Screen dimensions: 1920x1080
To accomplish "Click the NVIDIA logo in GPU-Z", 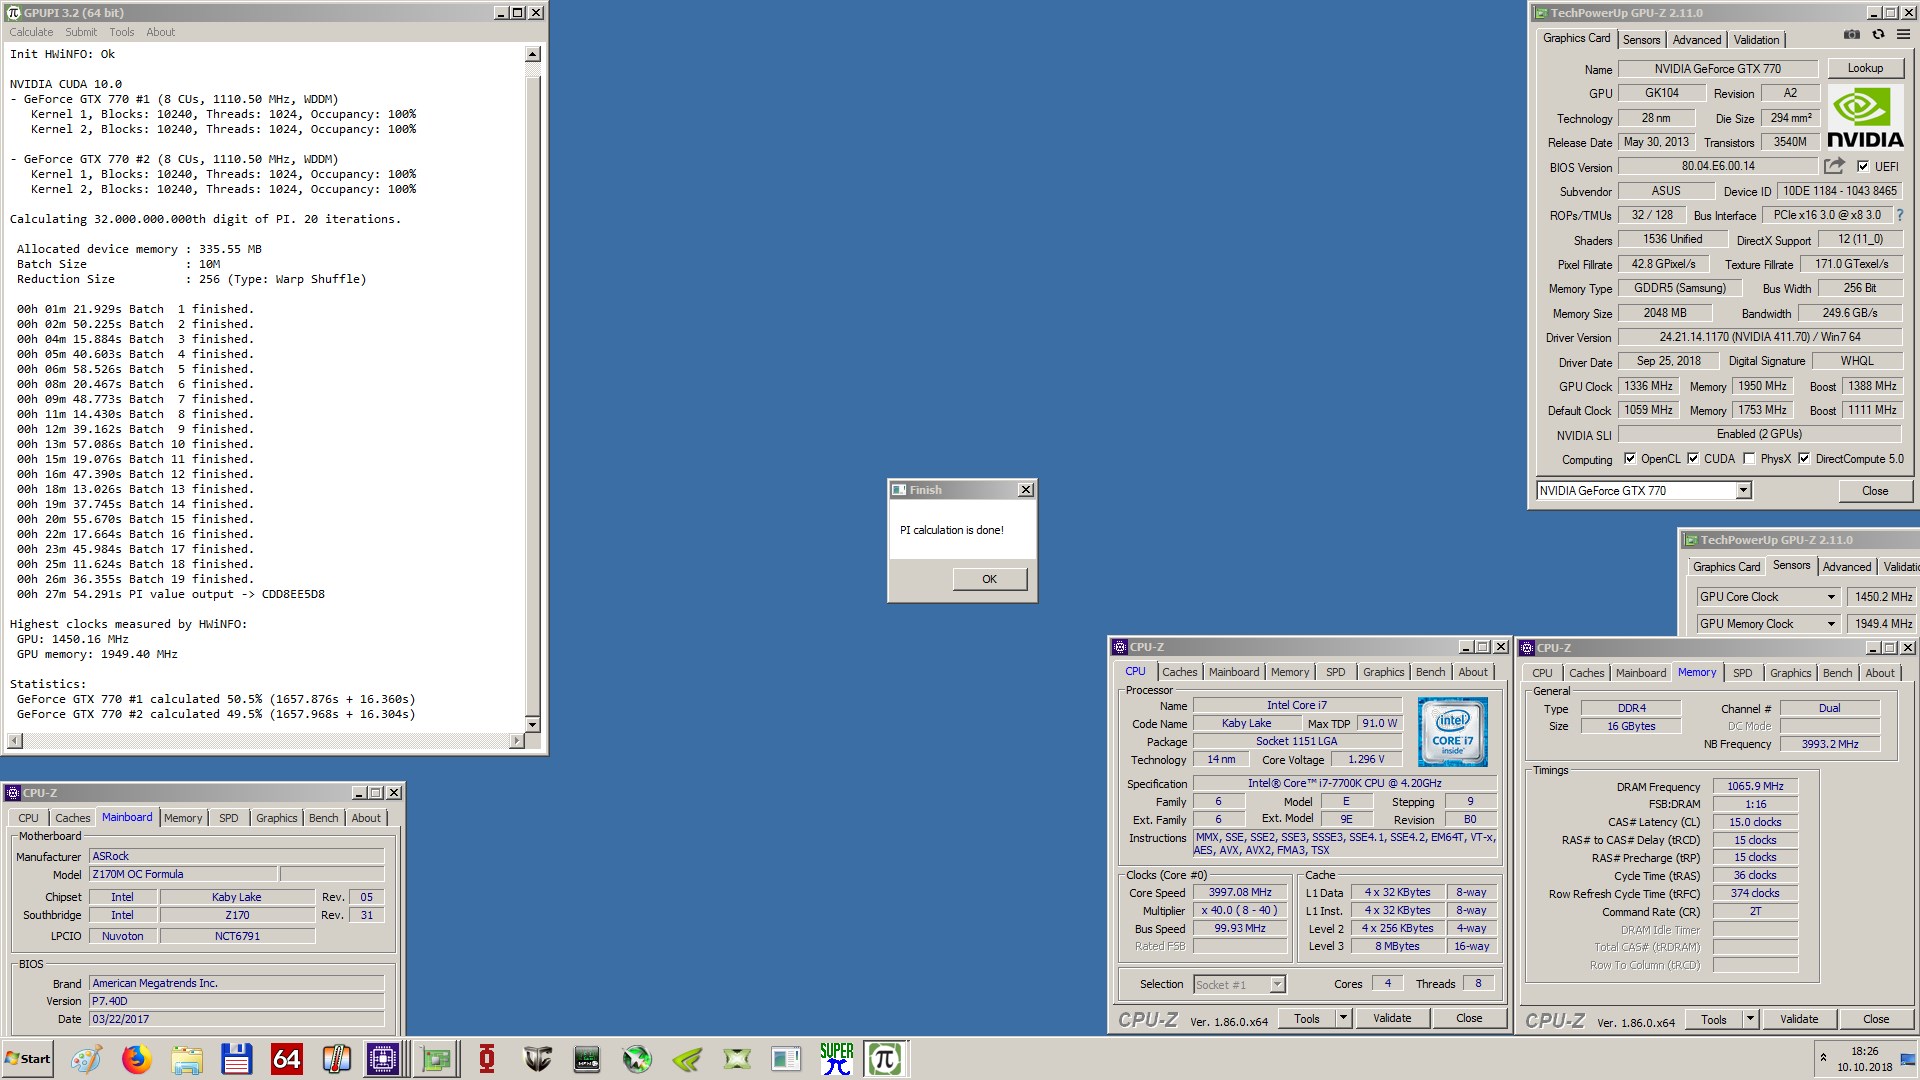I will 1865,118.
